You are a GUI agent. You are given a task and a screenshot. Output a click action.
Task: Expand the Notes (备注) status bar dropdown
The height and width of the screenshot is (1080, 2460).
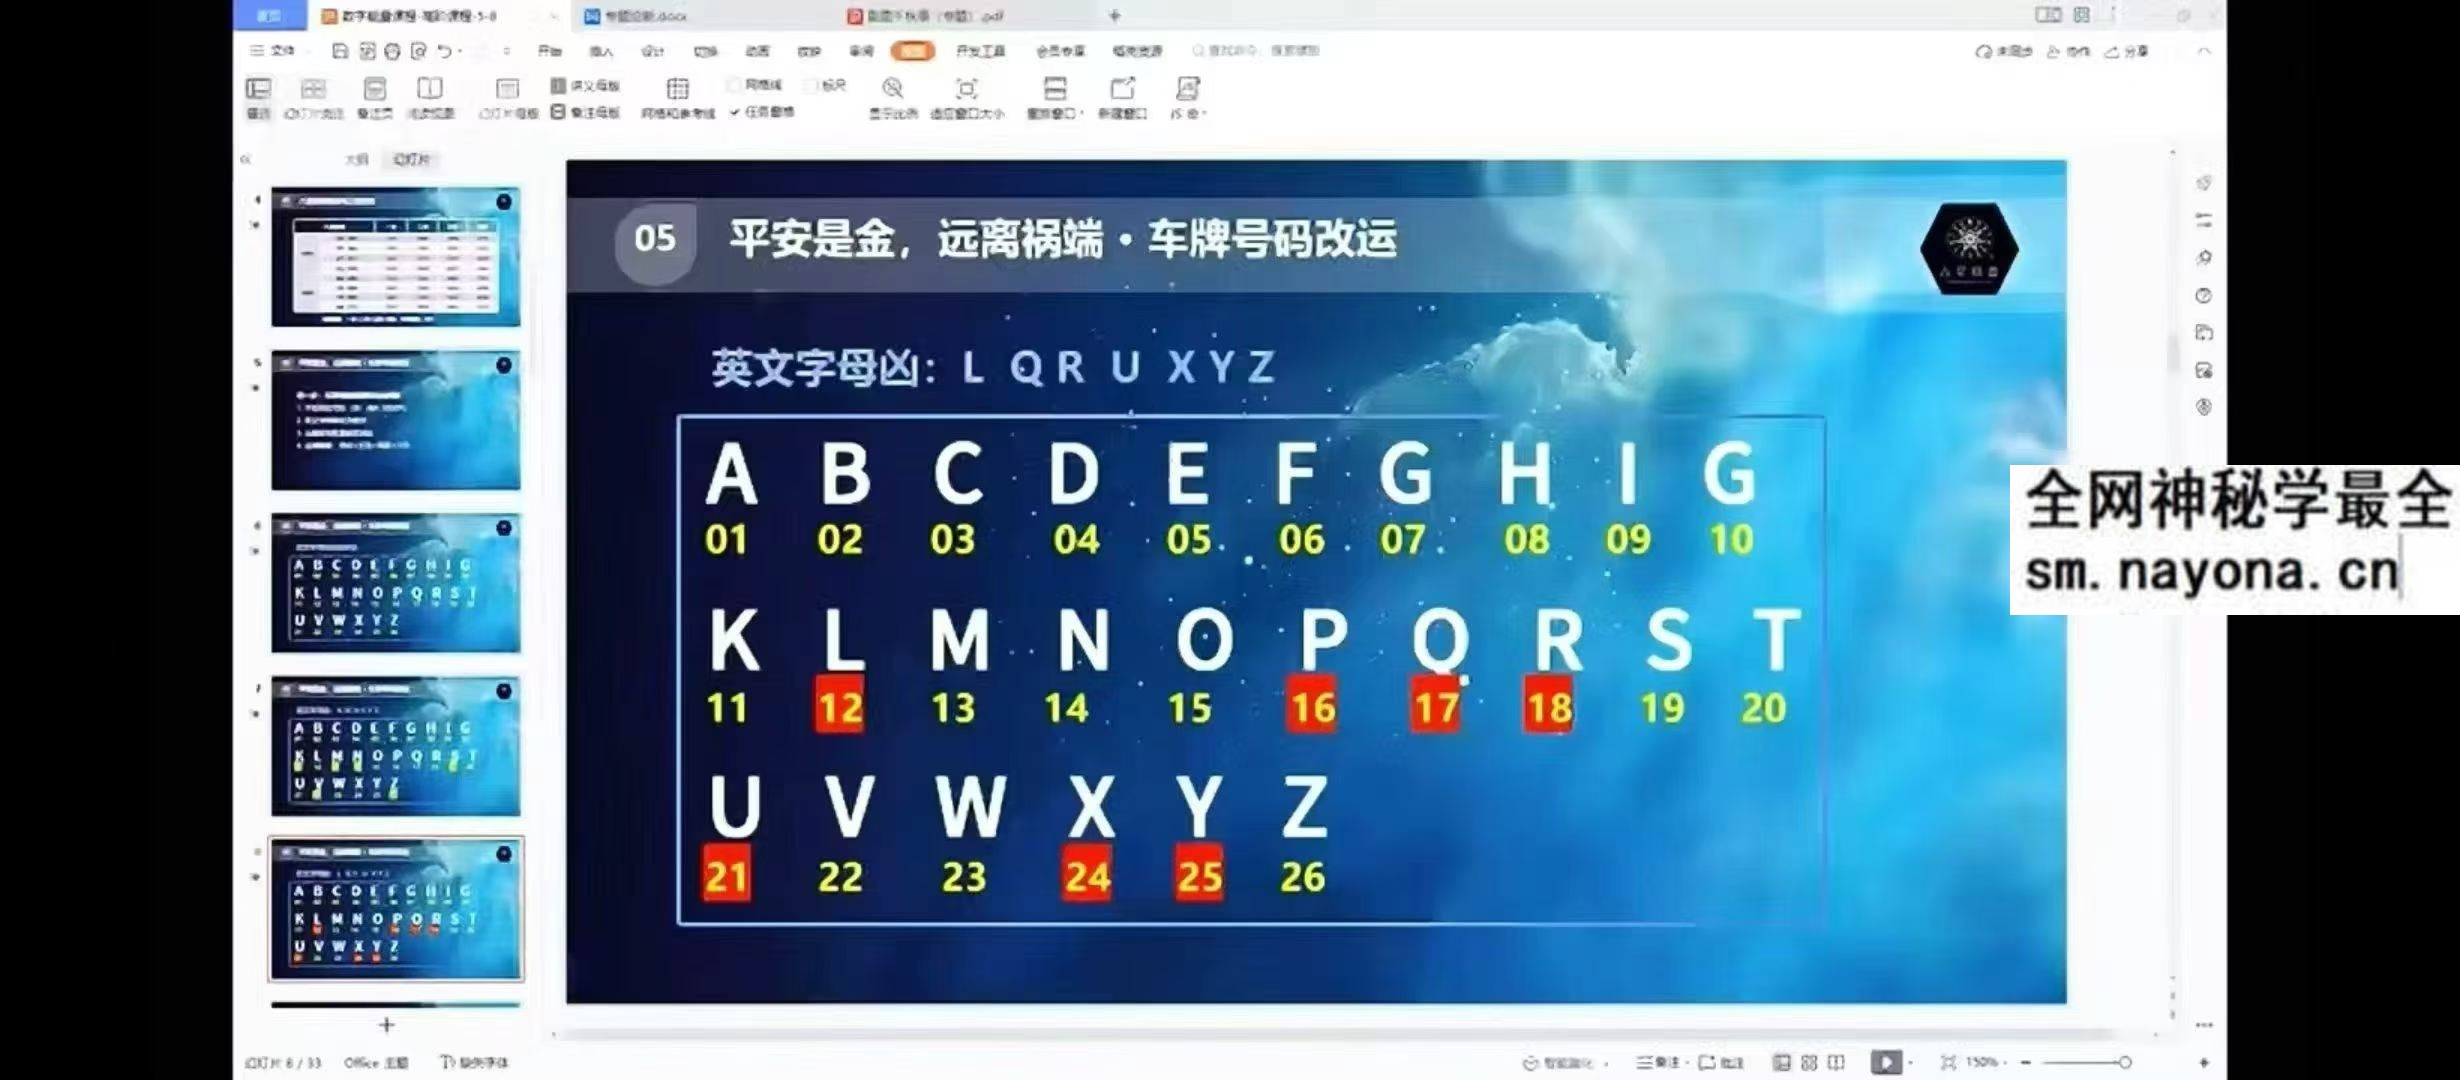tap(1687, 1063)
